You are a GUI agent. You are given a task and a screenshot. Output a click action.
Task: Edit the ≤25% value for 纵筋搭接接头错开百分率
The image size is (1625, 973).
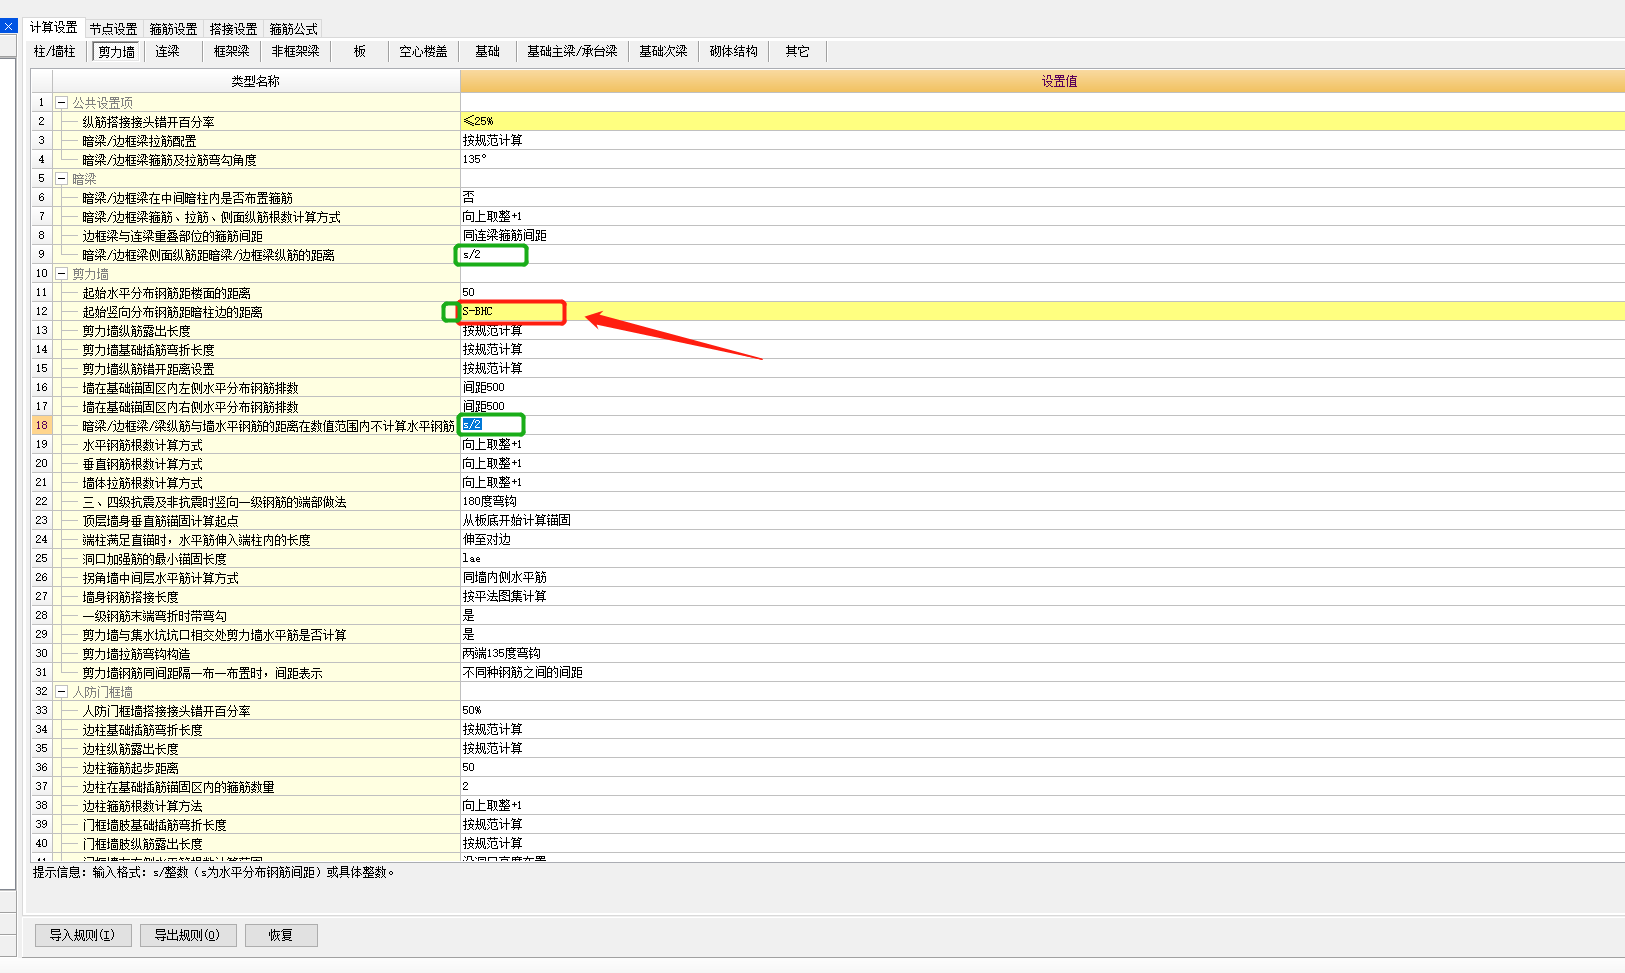coord(1042,121)
